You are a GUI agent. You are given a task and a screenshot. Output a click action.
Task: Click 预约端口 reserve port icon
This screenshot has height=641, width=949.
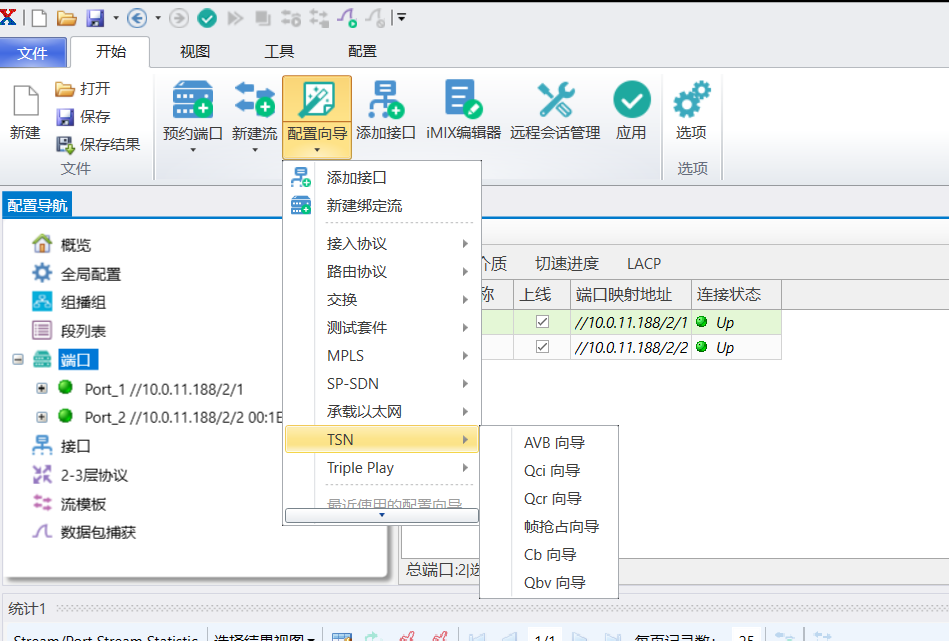coord(192,99)
